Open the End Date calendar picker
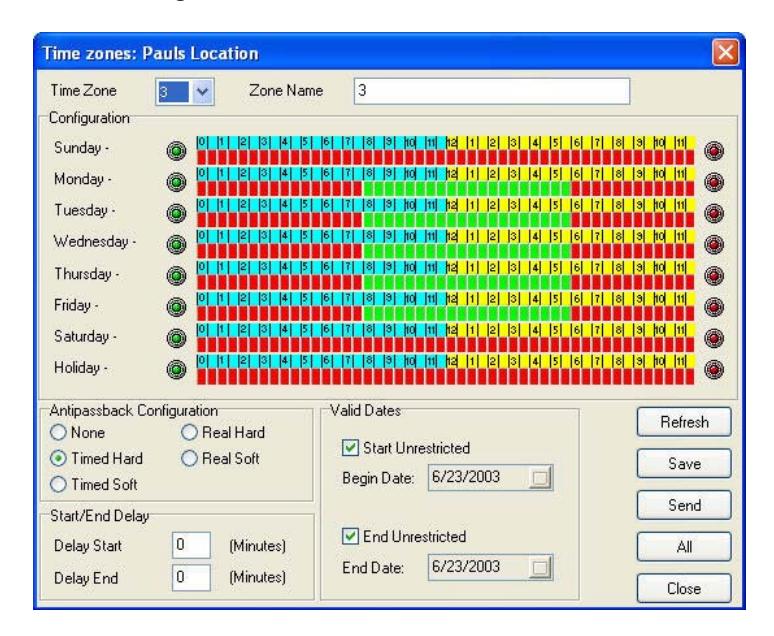The height and width of the screenshot is (636, 774). [x=540, y=568]
